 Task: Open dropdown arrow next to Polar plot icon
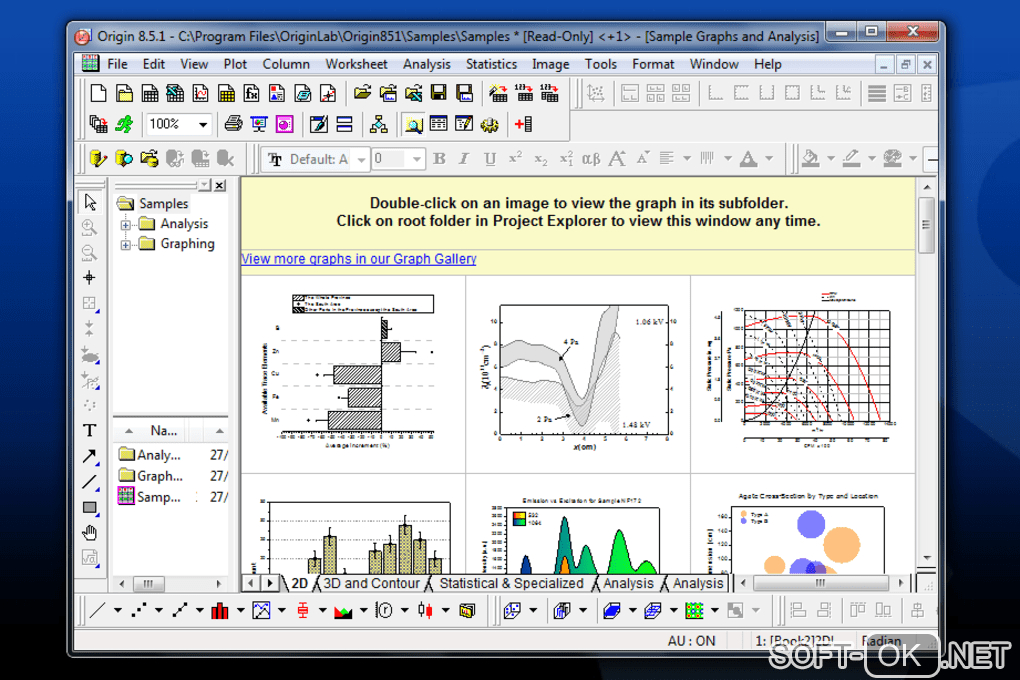404,610
